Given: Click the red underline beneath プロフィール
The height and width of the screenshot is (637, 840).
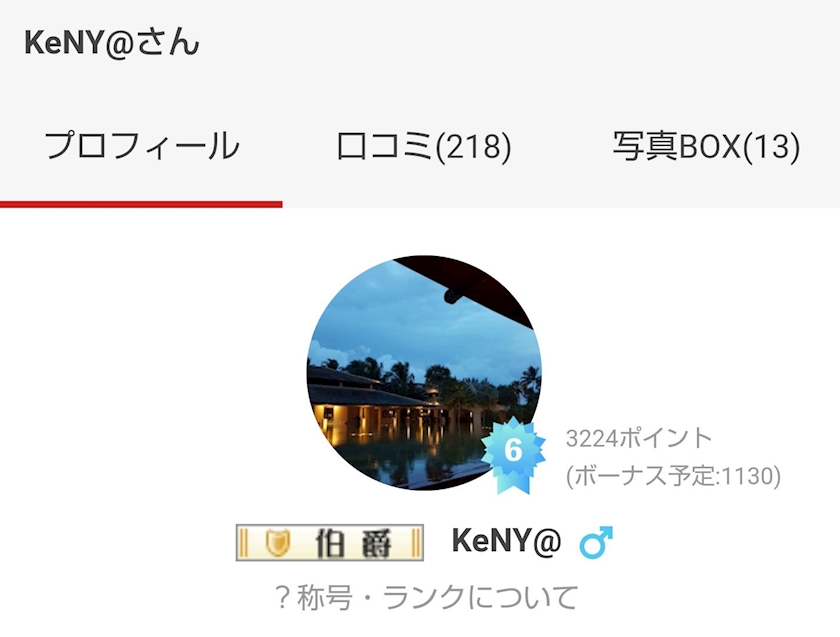Looking at the screenshot, I should [x=141, y=204].
